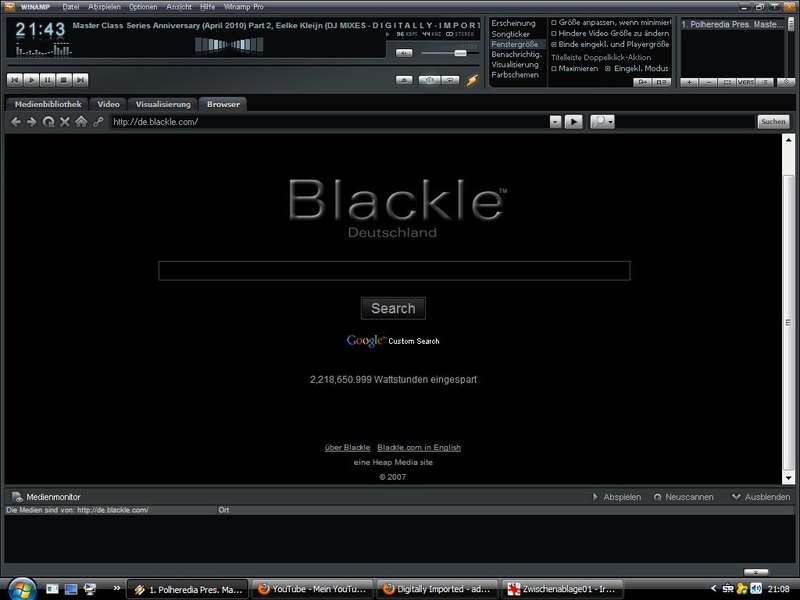Click Neuscannen in the Medienmonitor bar
The image size is (800, 600).
click(x=684, y=497)
